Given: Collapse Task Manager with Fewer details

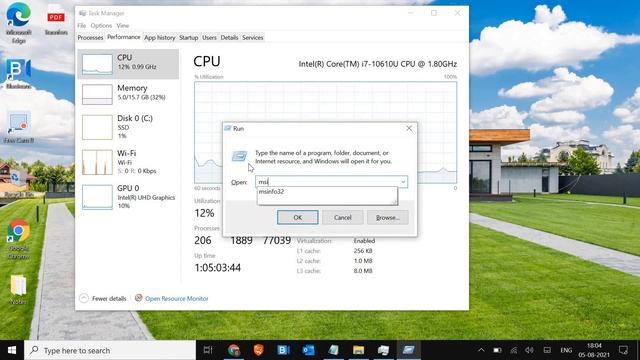Looking at the screenshot, I should (x=102, y=298).
